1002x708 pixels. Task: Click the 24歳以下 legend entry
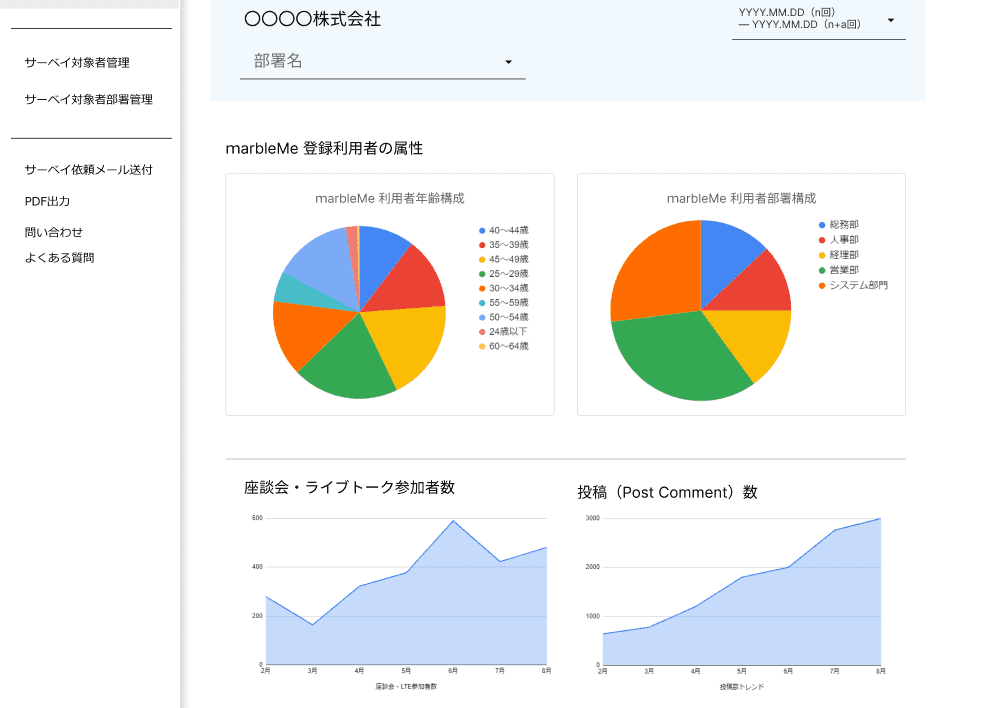coord(503,332)
